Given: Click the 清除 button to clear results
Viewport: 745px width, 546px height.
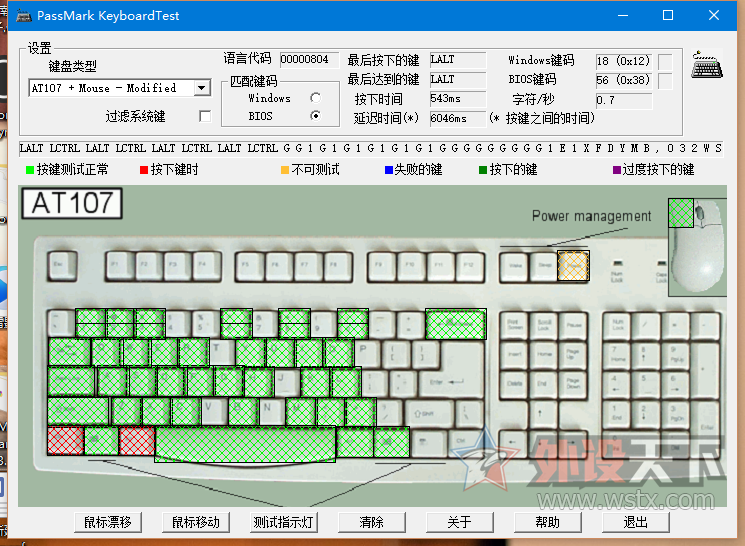Looking at the screenshot, I should click(x=372, y=522).
